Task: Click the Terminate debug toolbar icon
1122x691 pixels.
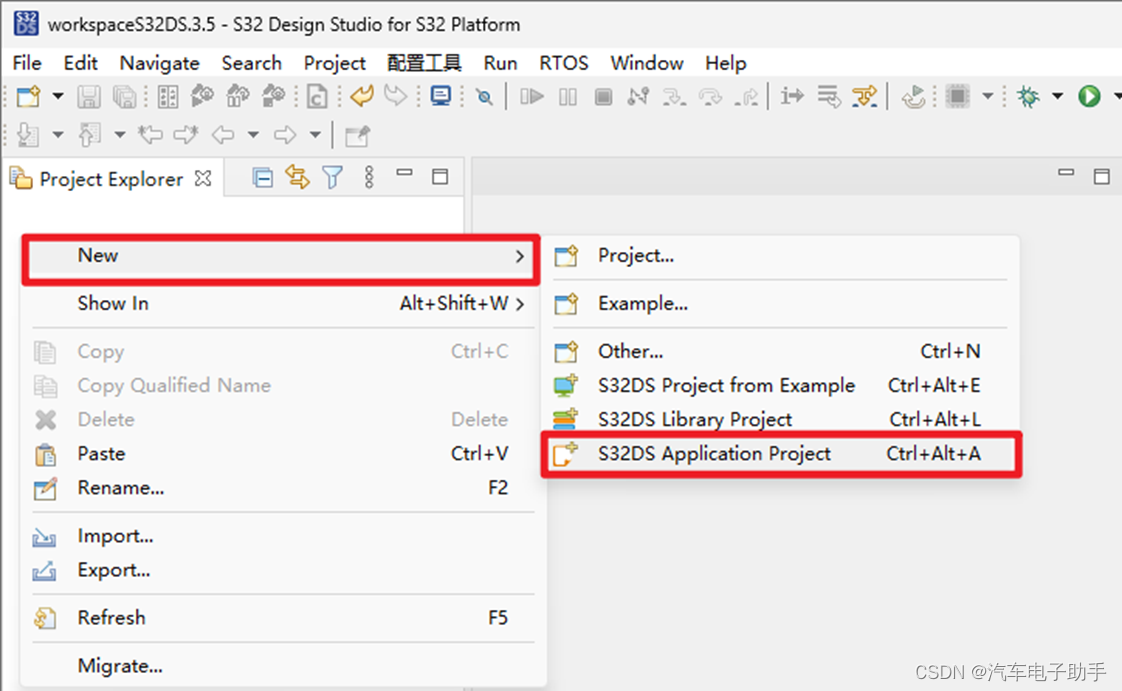Action: (x=603, y=96)
